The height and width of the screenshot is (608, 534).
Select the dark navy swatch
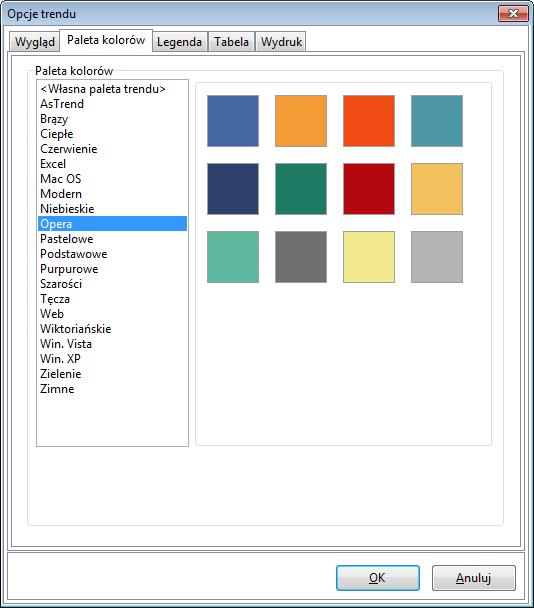(233, 189)
